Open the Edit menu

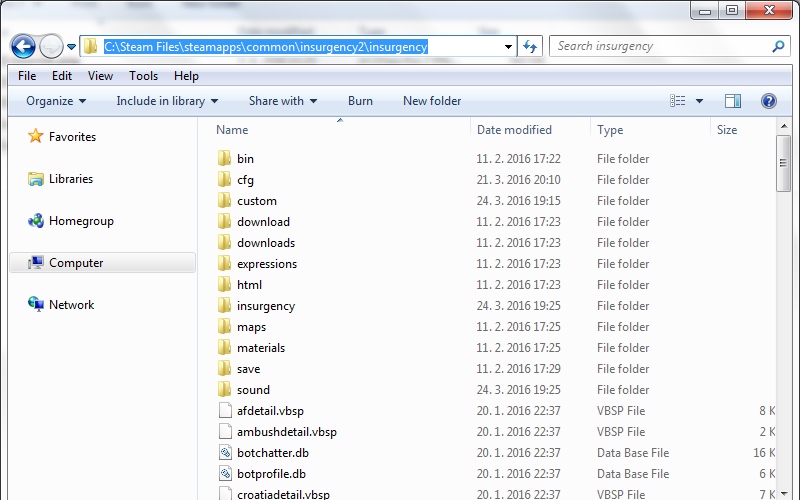coord(62,76)
